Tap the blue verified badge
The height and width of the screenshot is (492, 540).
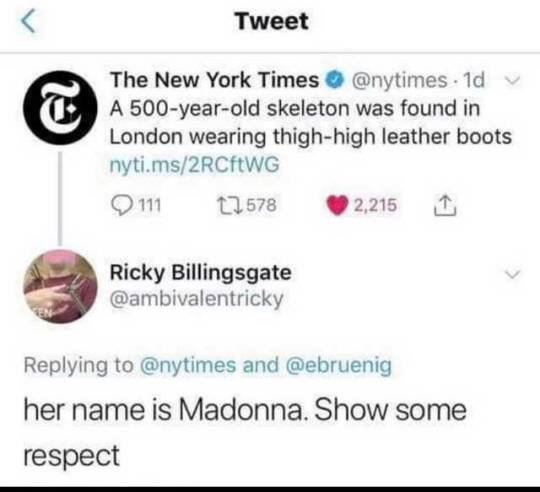(334, 80)
